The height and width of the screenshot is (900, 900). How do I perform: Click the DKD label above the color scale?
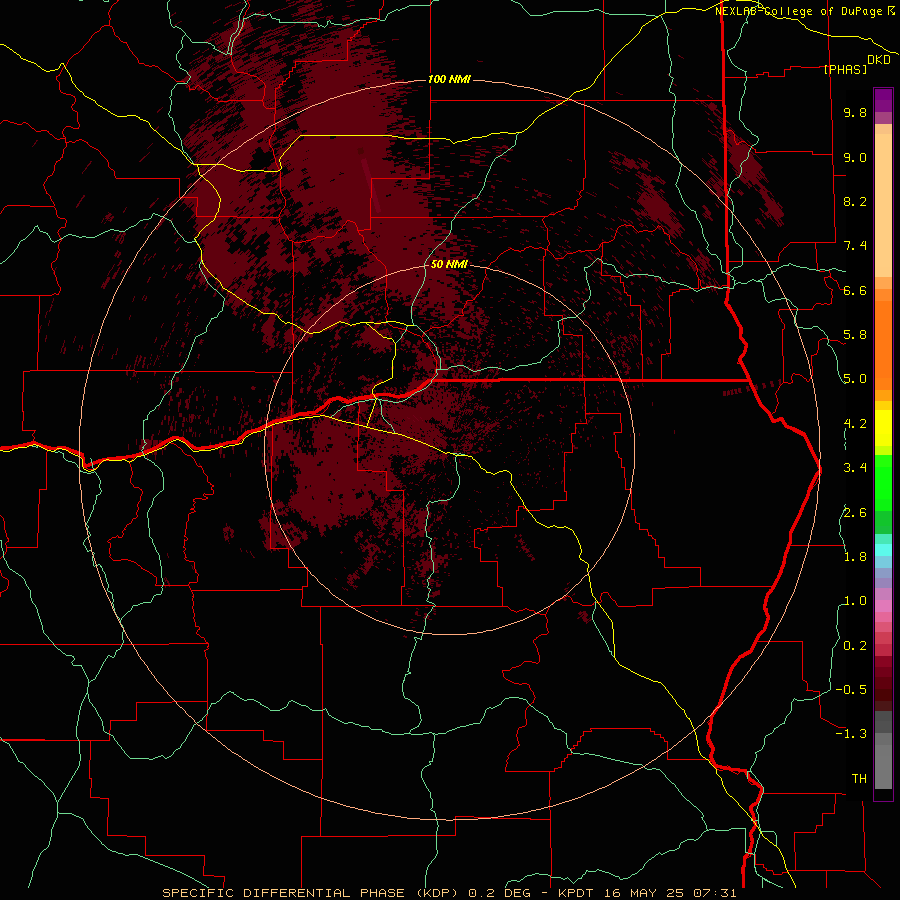click(x=879, y=60)
